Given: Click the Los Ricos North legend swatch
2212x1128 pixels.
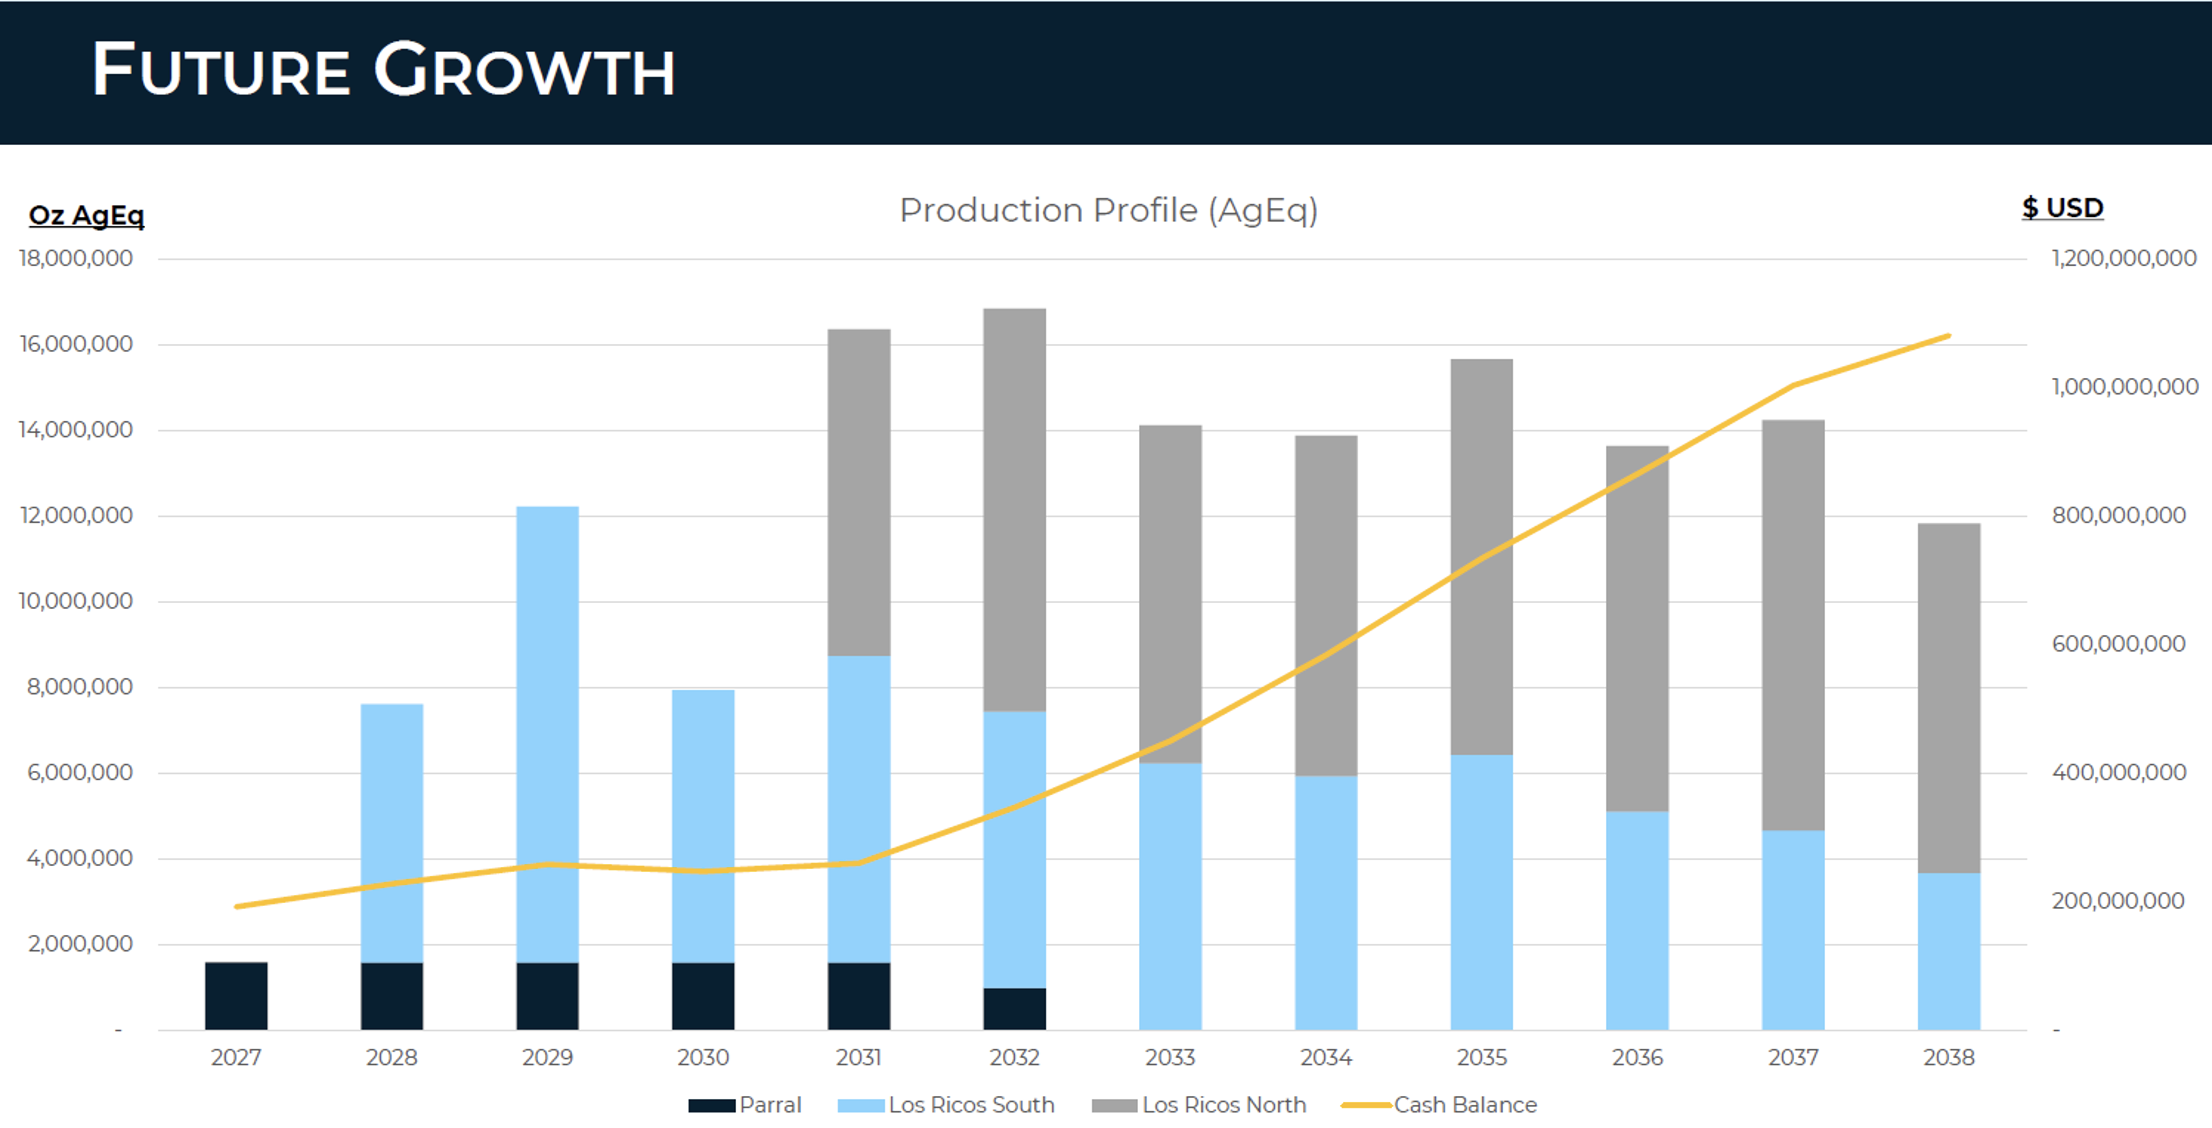Looking at the screenshot, I should (x=1114, y=1105).
